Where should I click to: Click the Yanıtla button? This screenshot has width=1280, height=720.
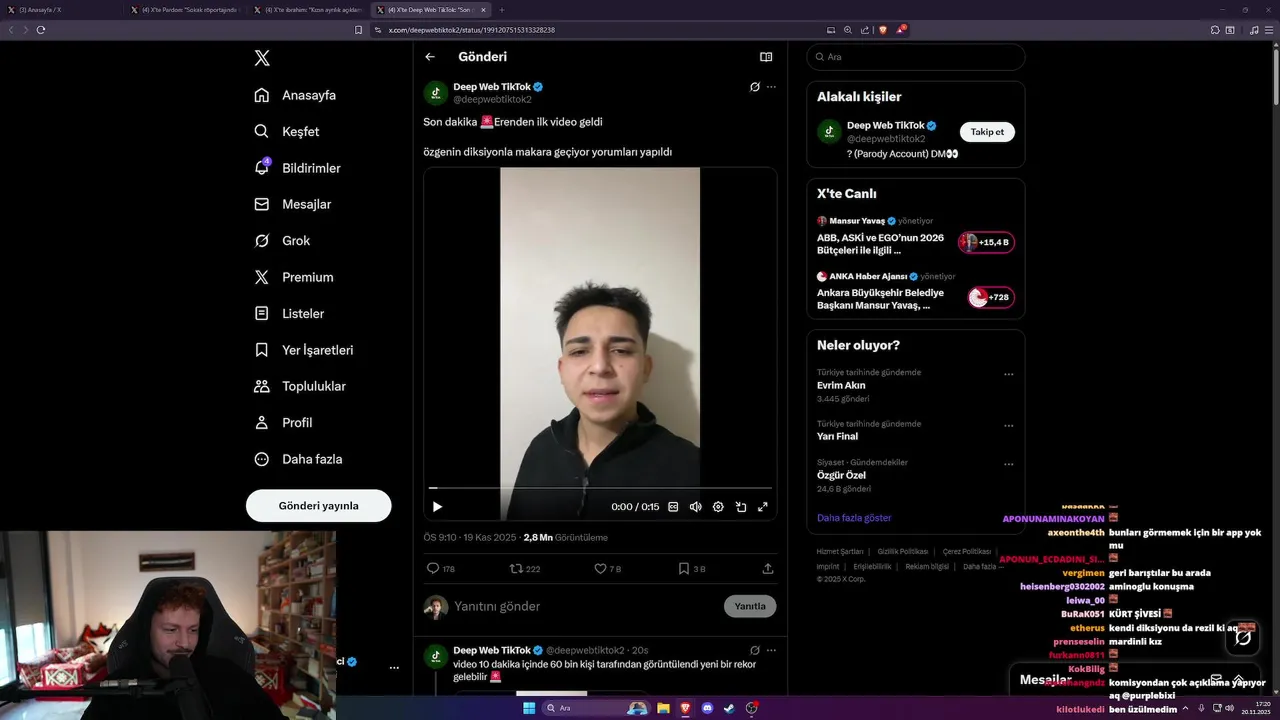750,606
